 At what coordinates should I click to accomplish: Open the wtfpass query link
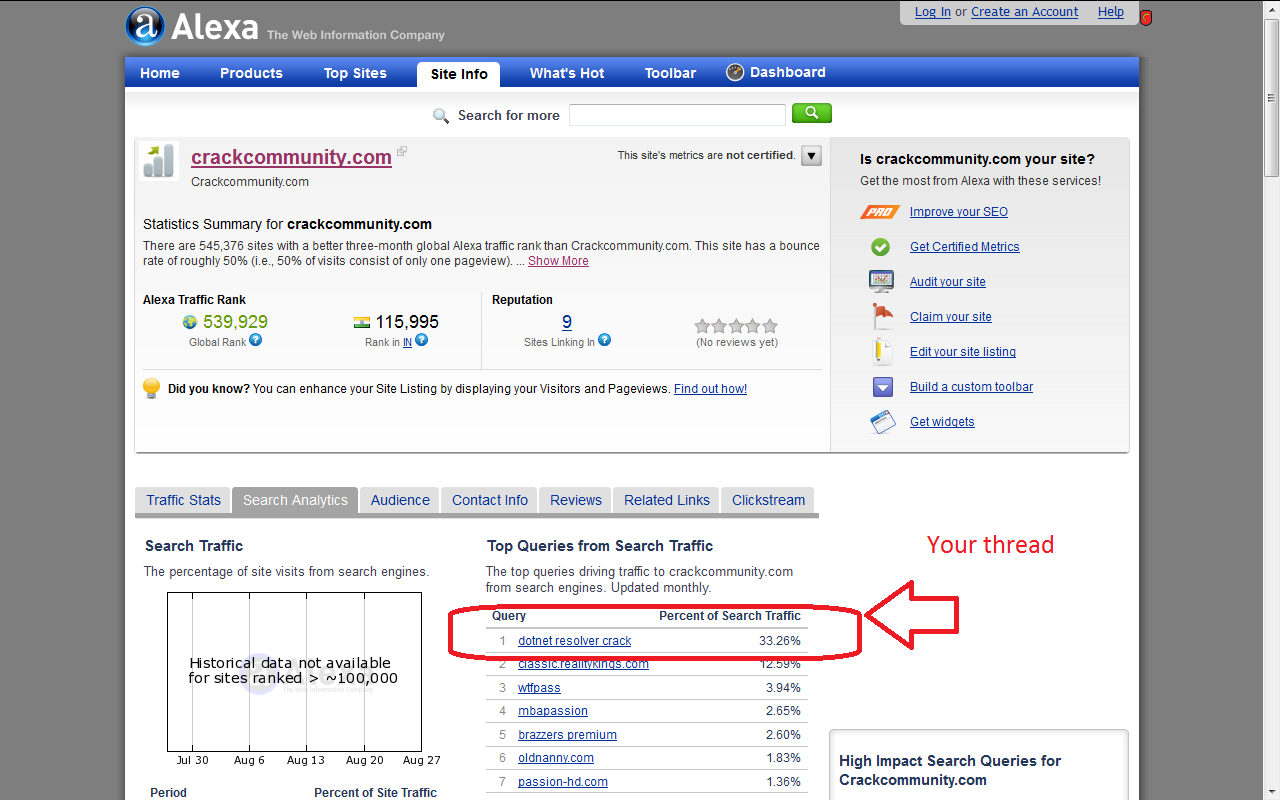point(539,688)
